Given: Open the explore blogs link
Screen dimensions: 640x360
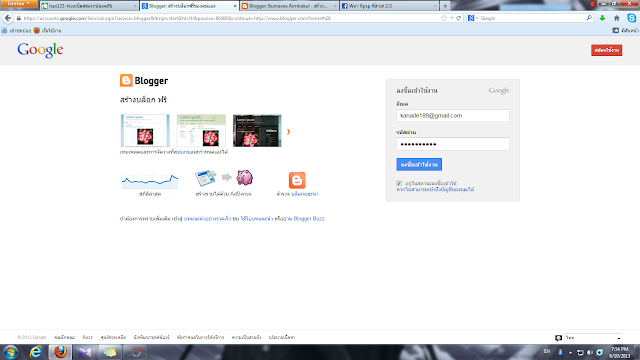Looking at the screenshot, I should (x=304, y=194).
